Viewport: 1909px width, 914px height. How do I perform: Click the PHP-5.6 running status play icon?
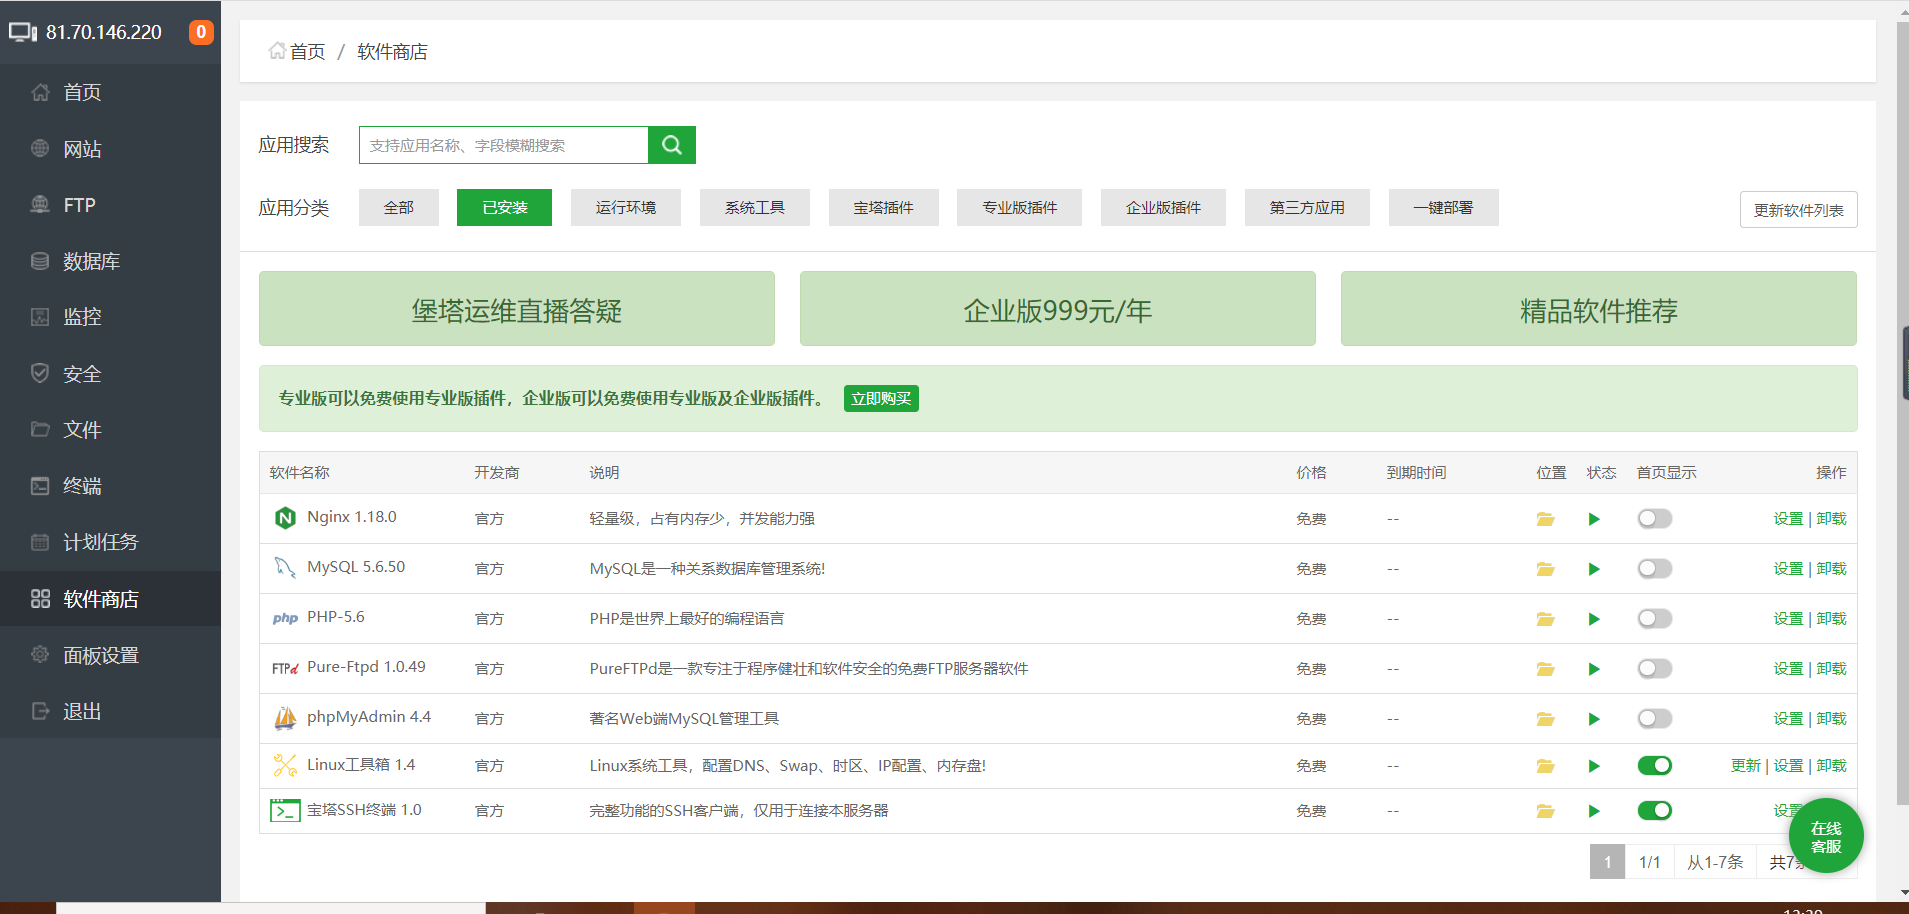click(x=1594, y=619)
